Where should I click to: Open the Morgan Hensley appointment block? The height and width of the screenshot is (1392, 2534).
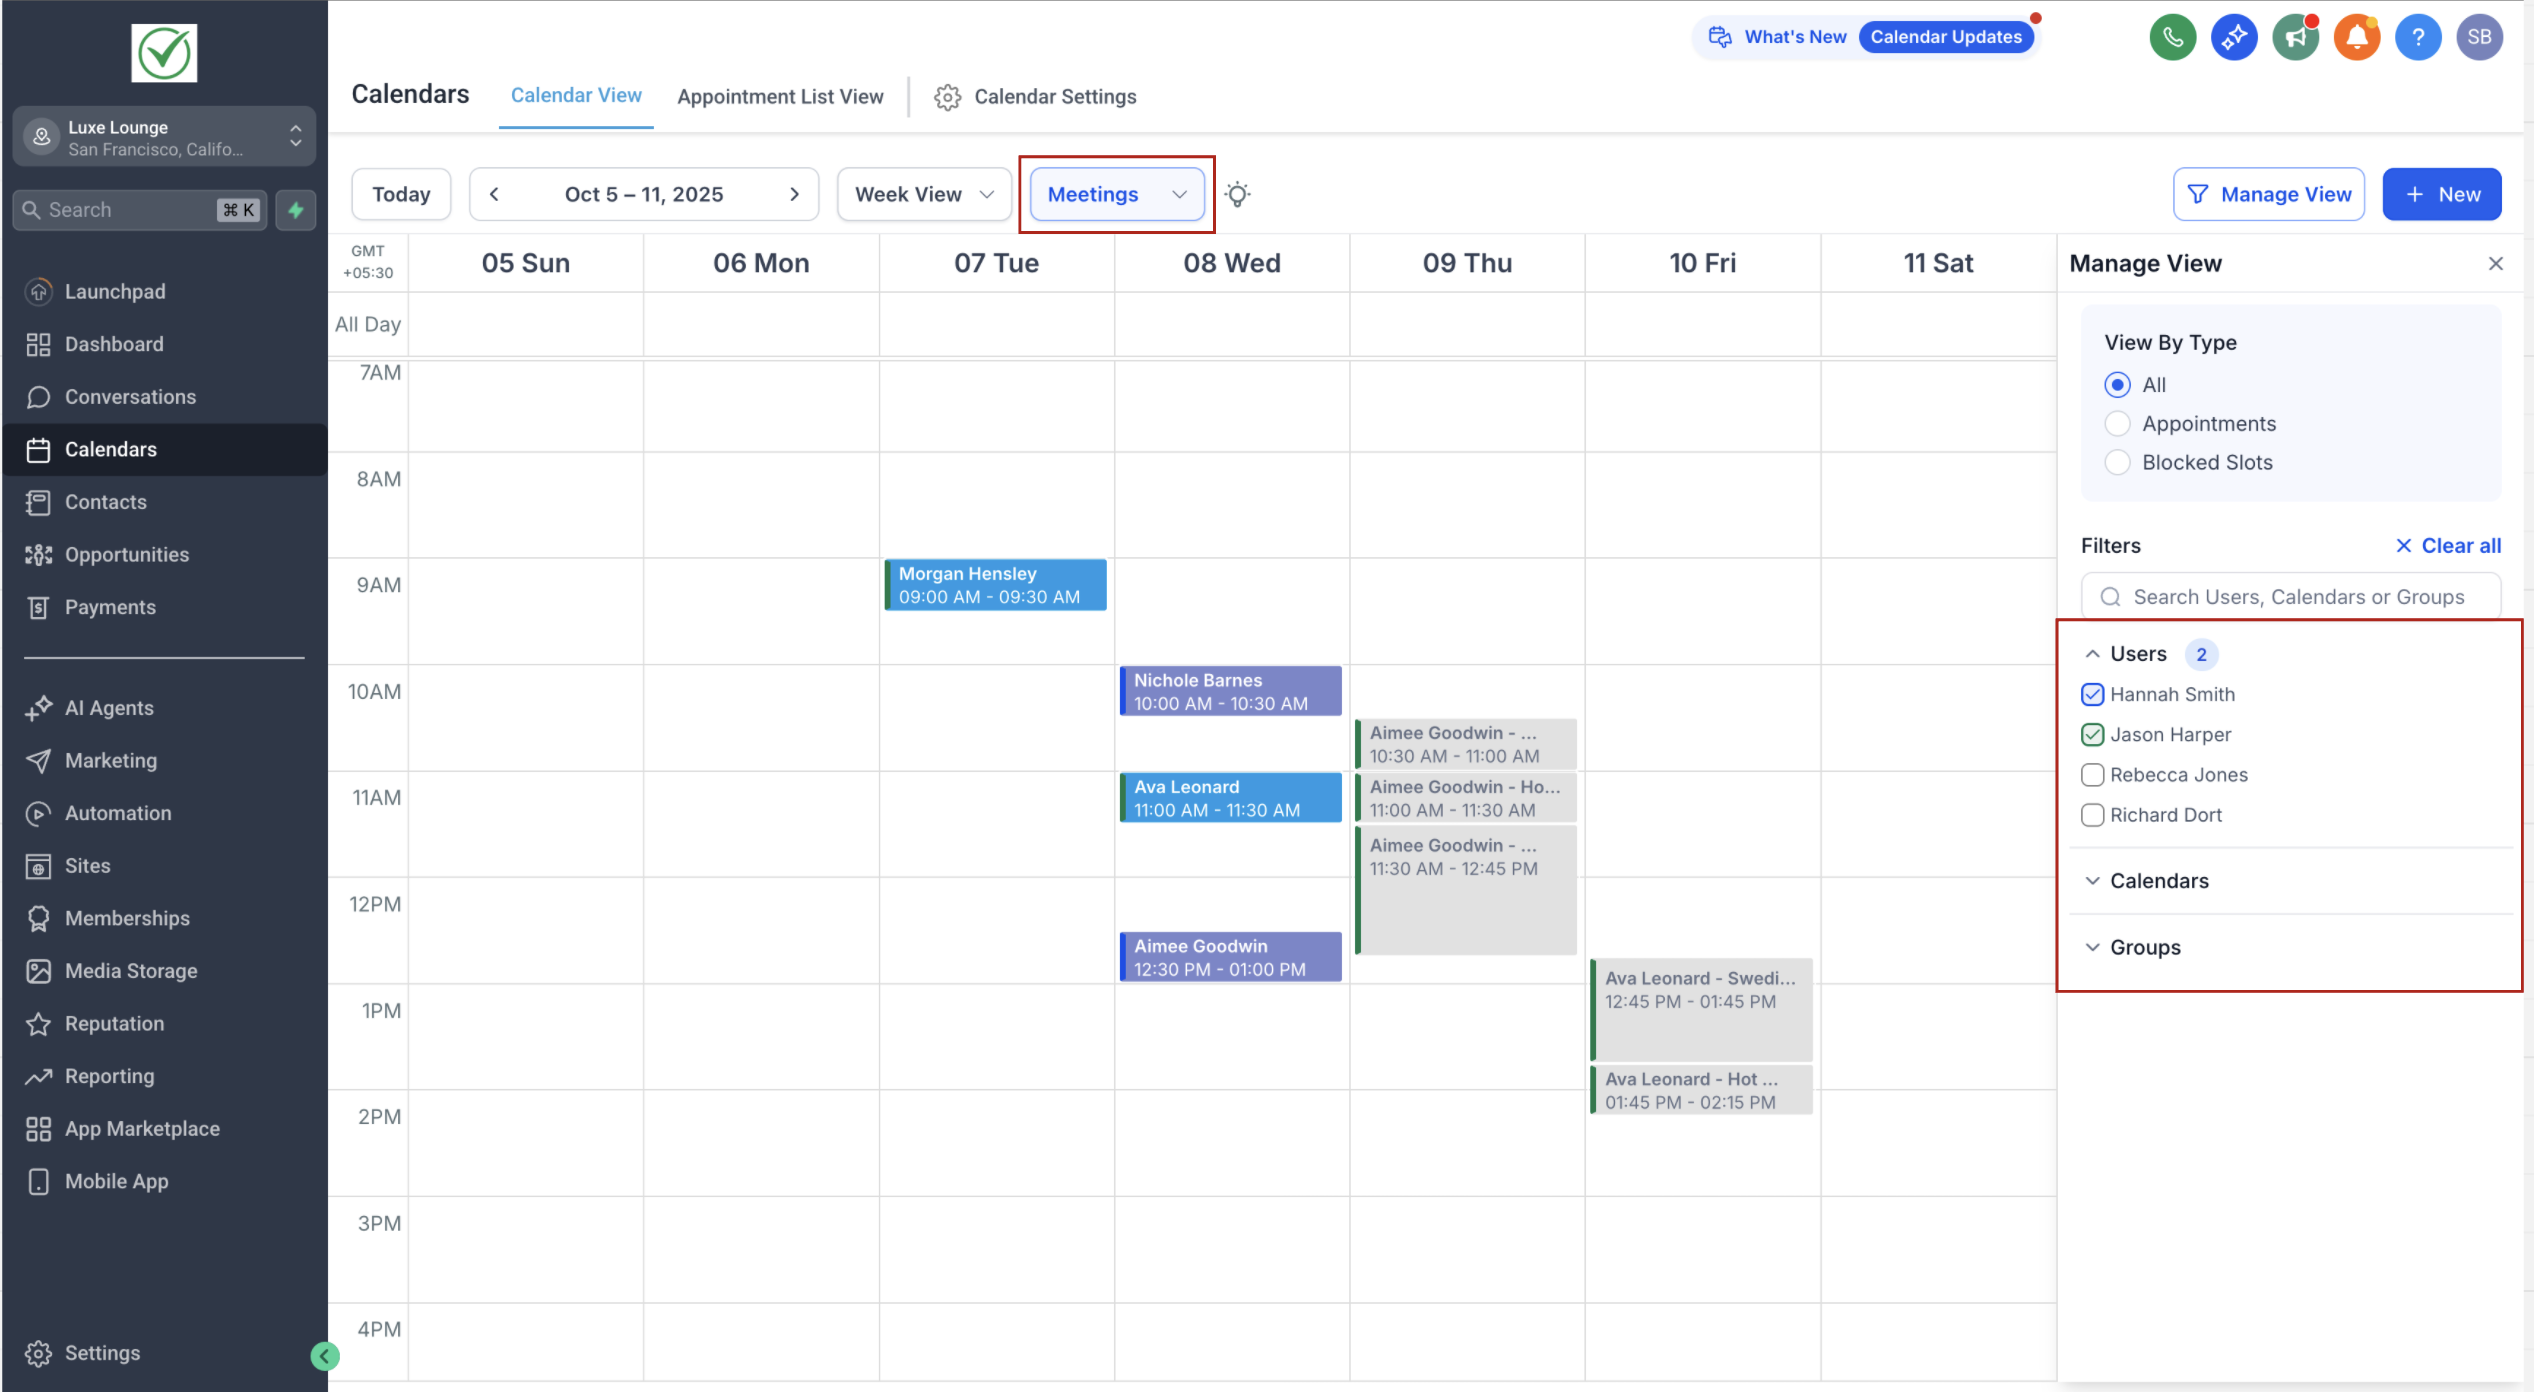click(x=995, y=585)
